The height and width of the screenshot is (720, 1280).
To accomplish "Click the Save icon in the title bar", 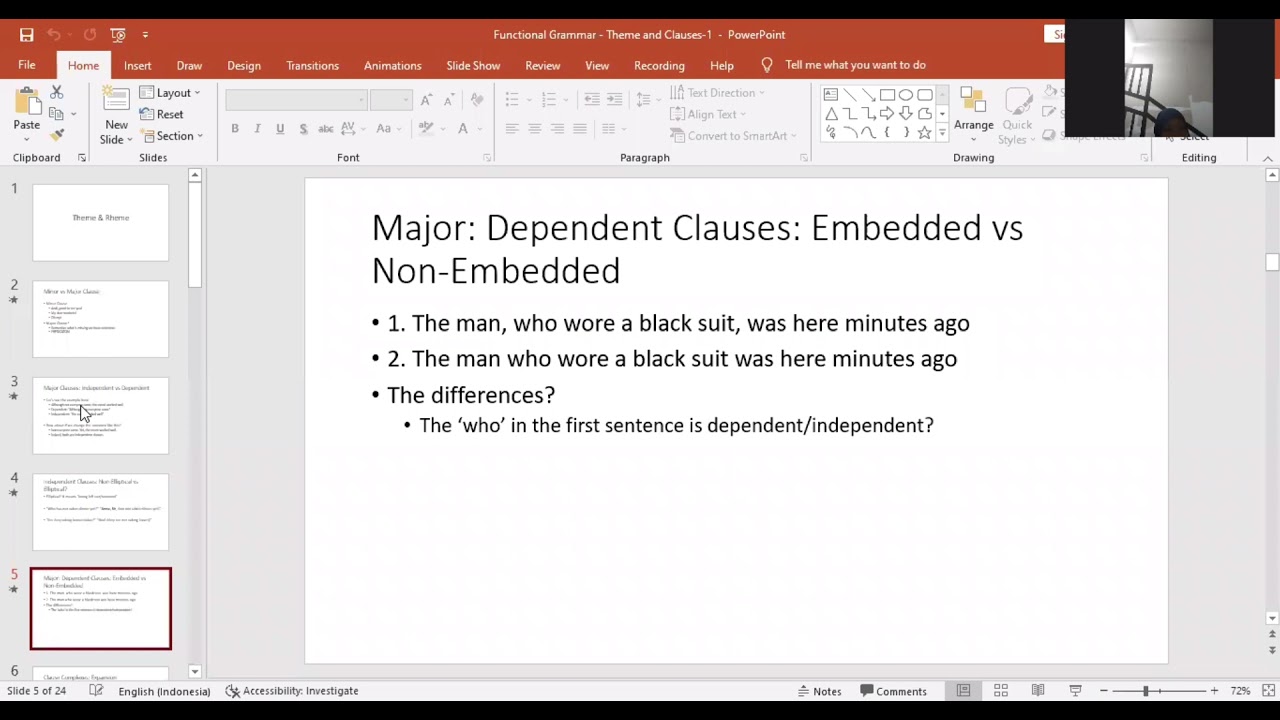I will pos(27,35).
